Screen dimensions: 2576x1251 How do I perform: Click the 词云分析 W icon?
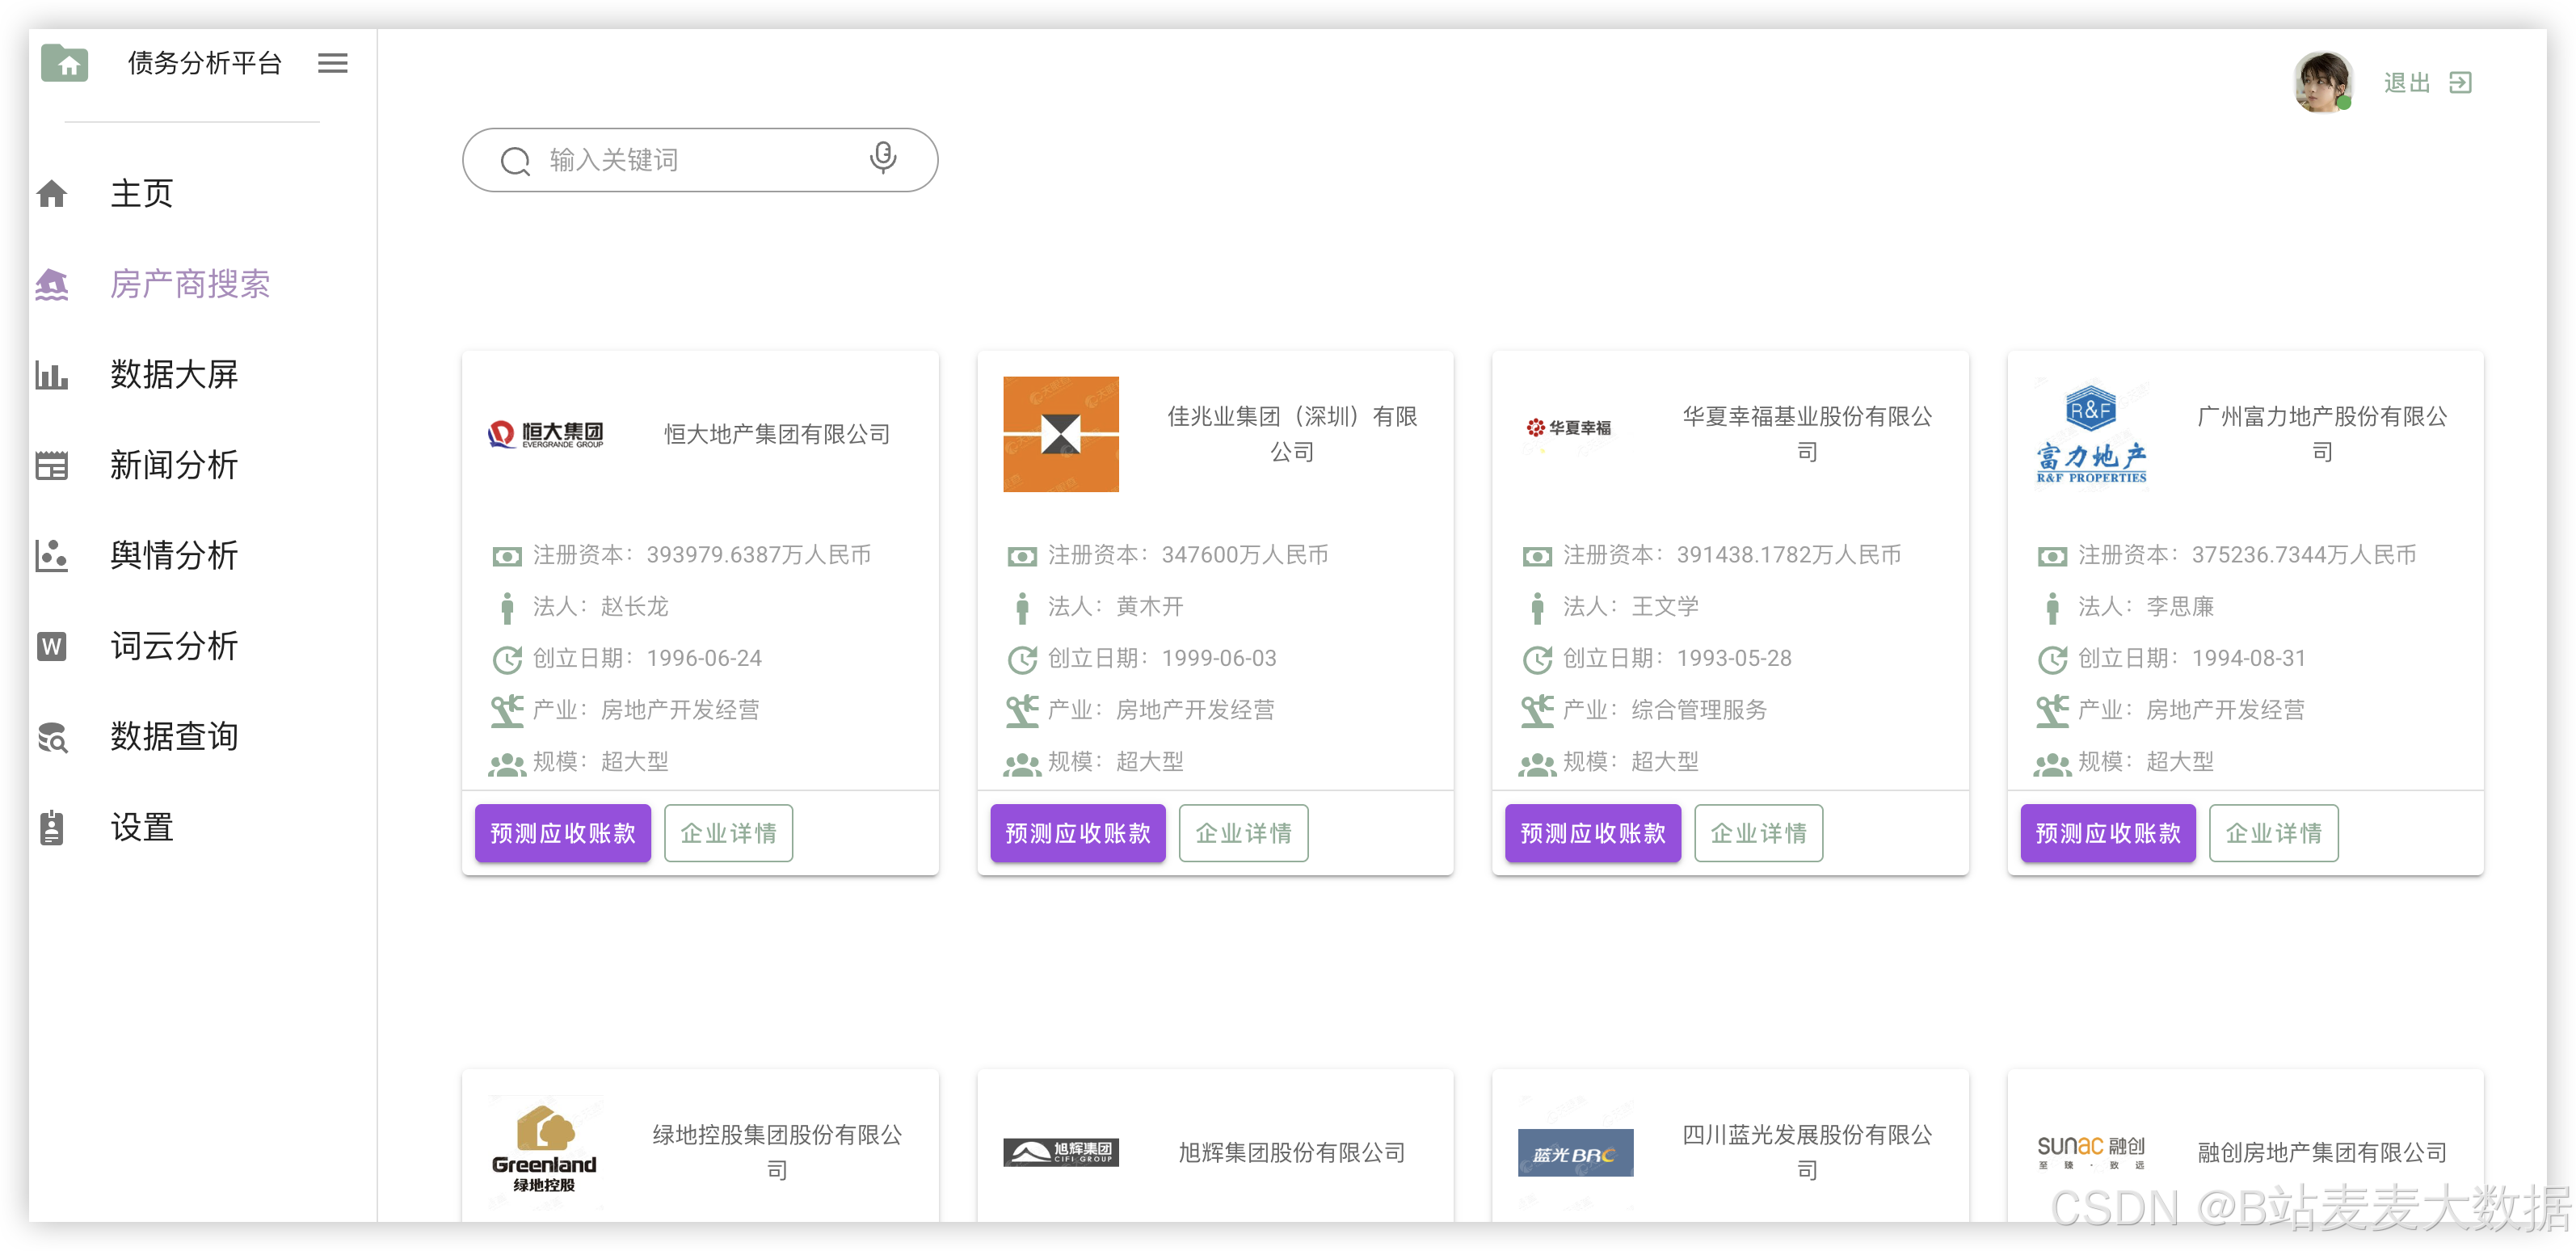pyautogui.click(x=52, y=646)
